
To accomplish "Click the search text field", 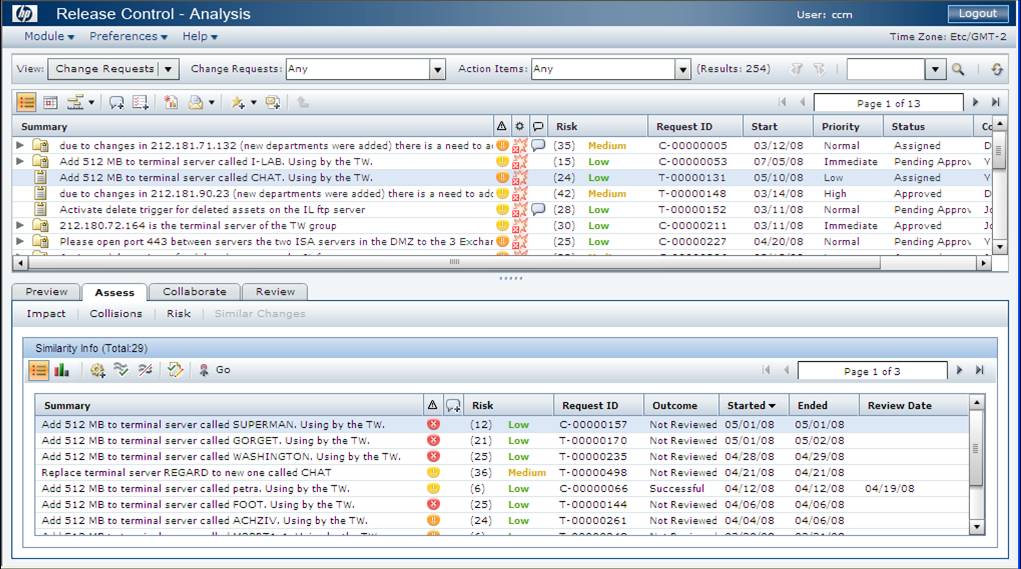I will pos(886,69).
